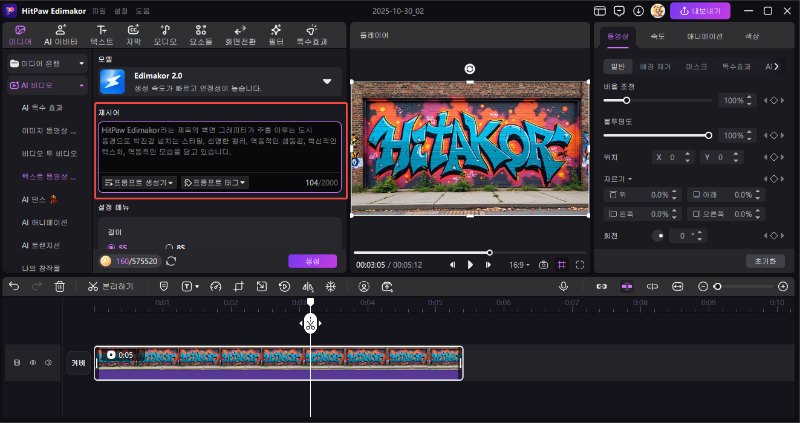Open the prompt generator dropdown
Screen dimensions: 800x423
139,182
